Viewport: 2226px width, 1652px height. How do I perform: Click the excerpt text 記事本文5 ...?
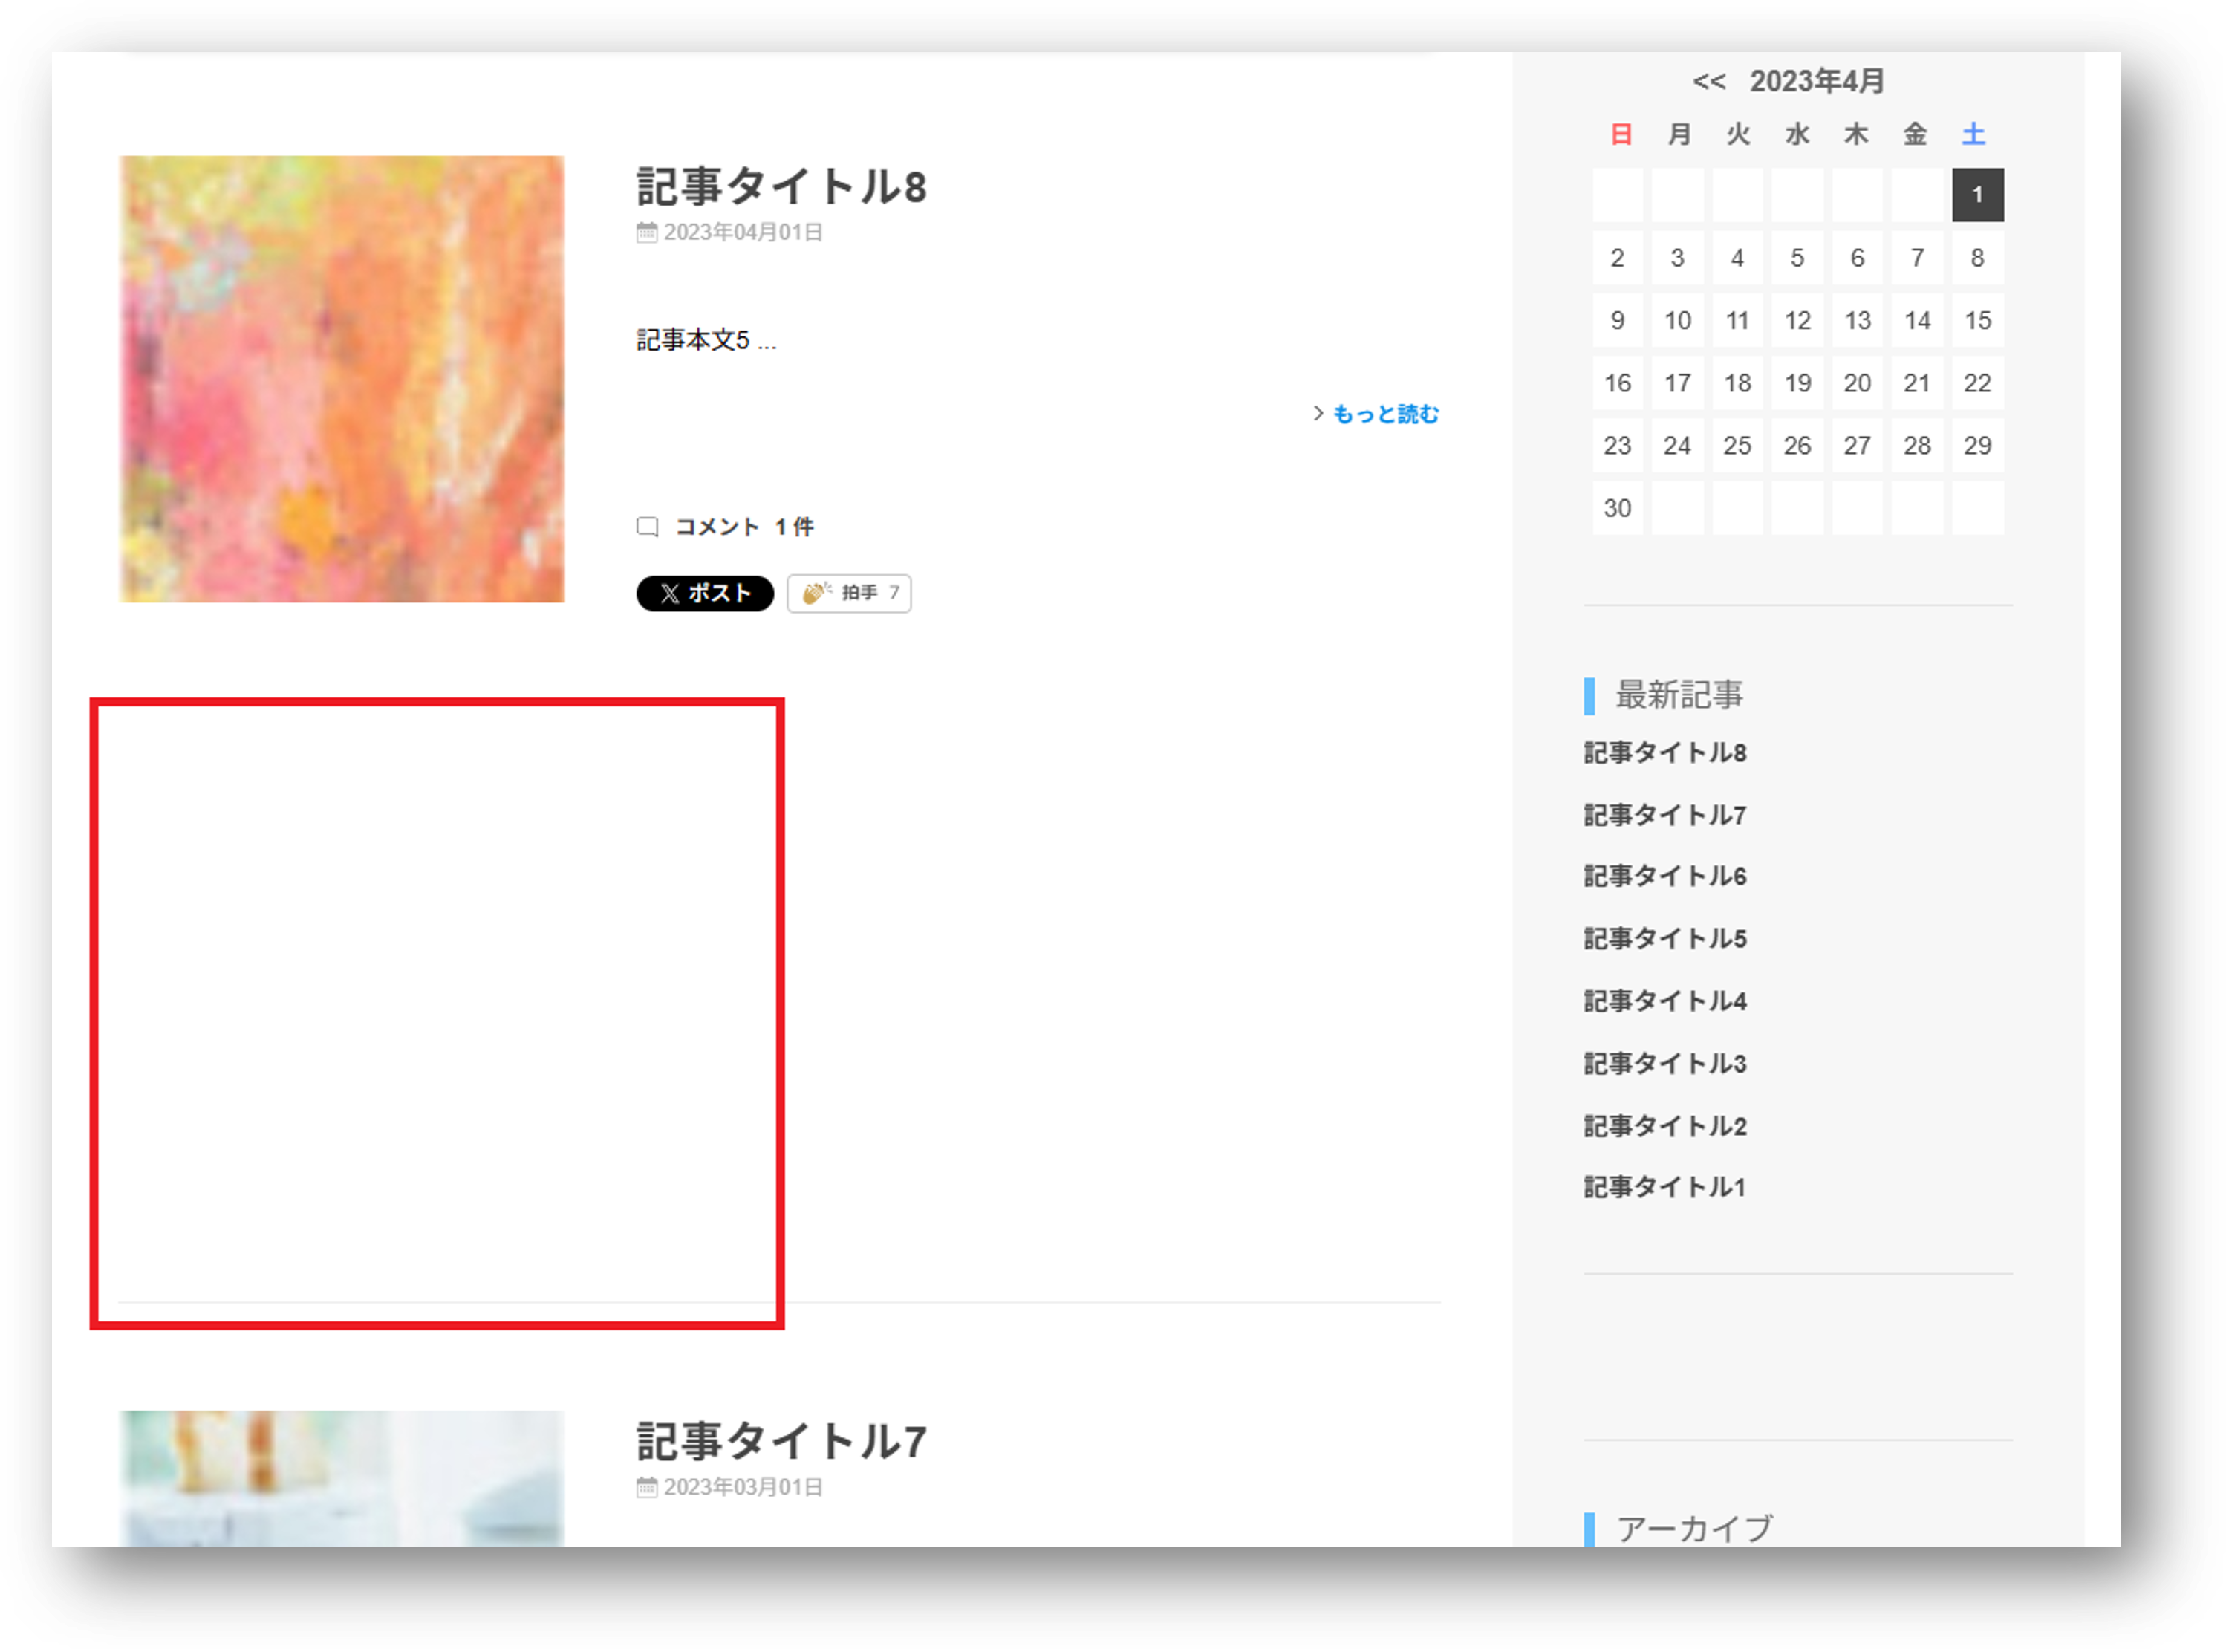pyautogui.click(x=693, y=341)
